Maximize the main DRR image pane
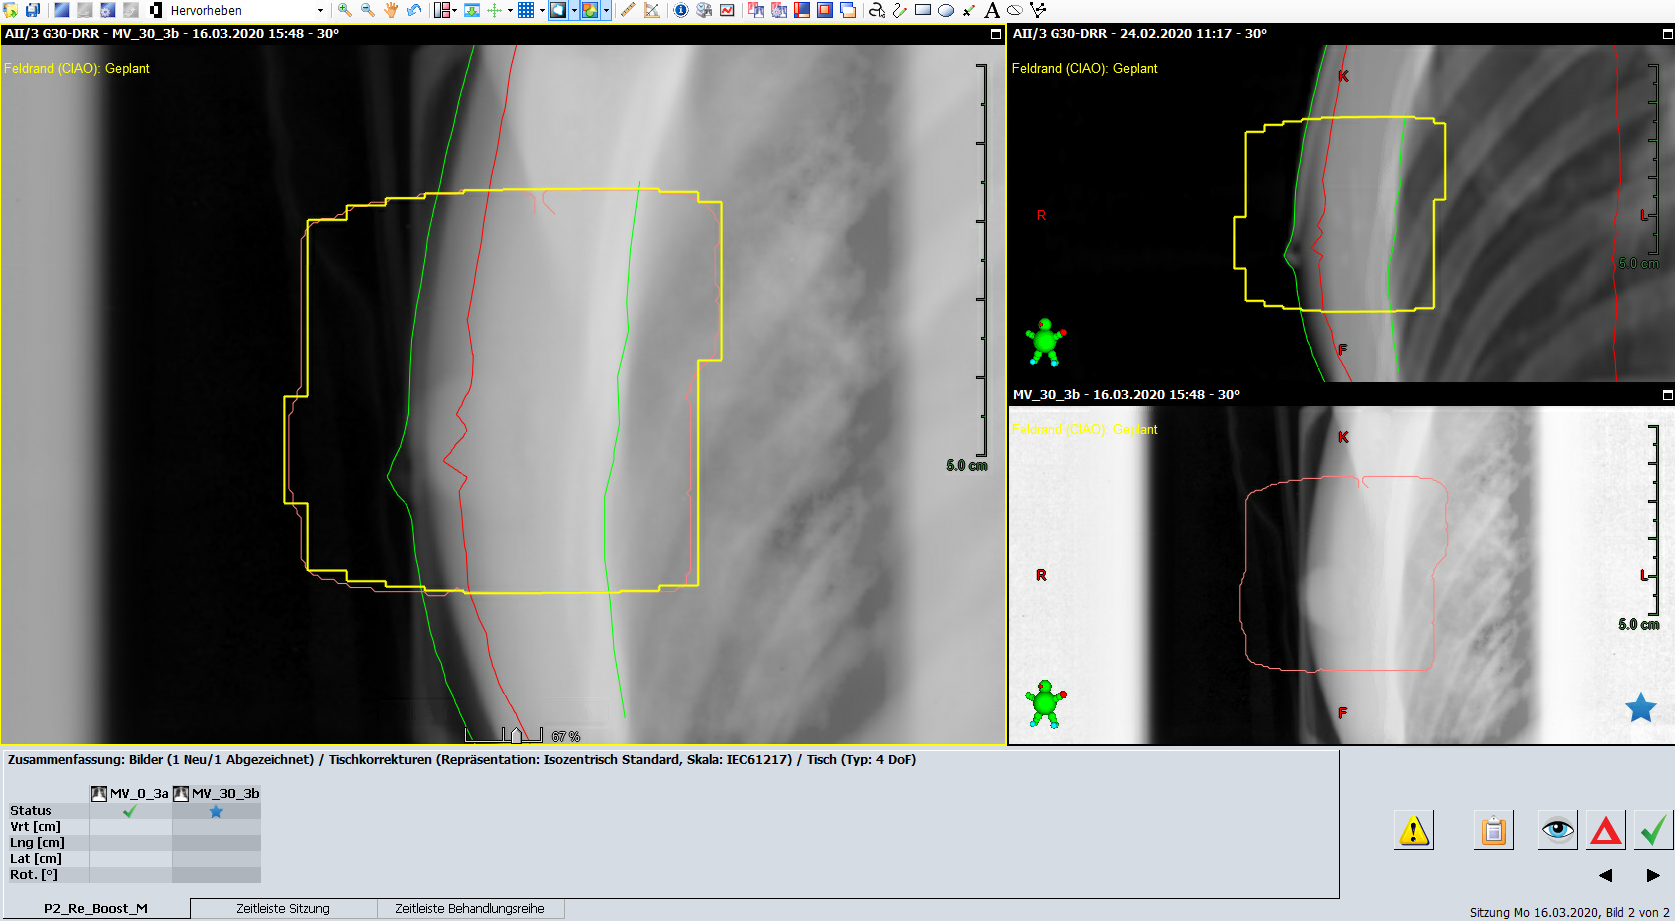Screen dimensions: 1675x921 (995, 34)
